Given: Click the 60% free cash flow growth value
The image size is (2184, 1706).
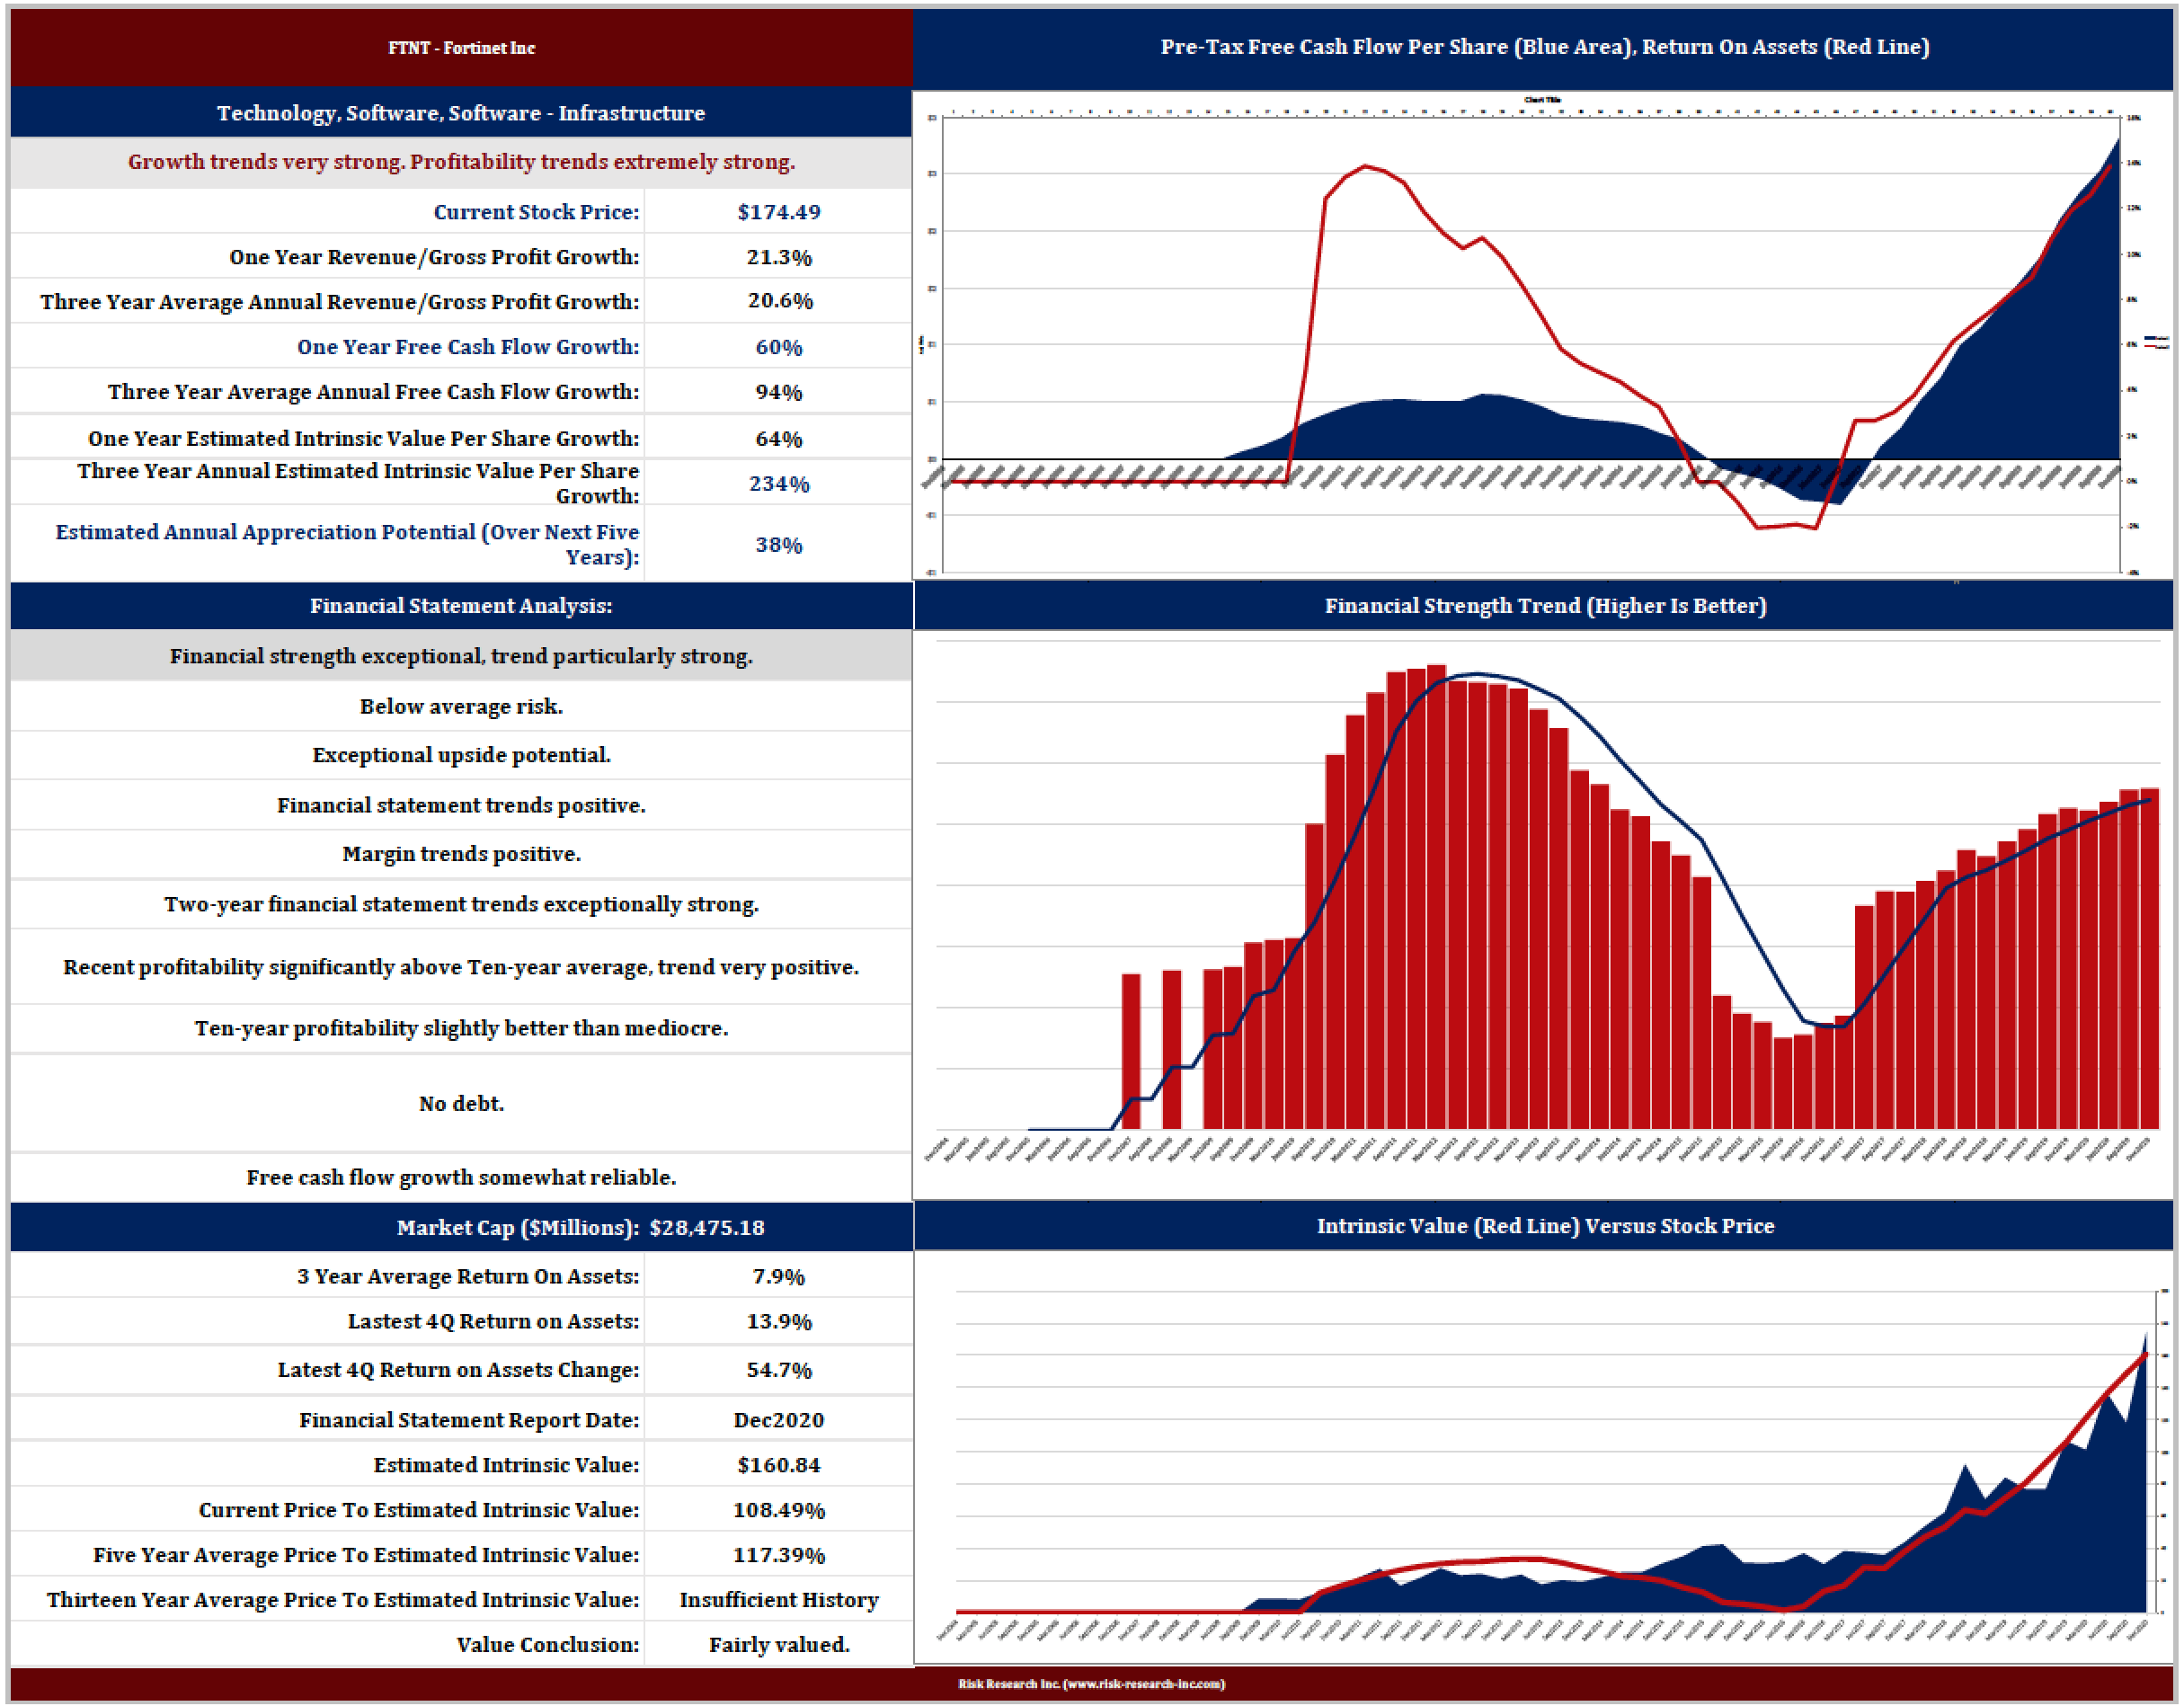Looking at the screenshot, I should pyautogui.click(x=779, y=347).
